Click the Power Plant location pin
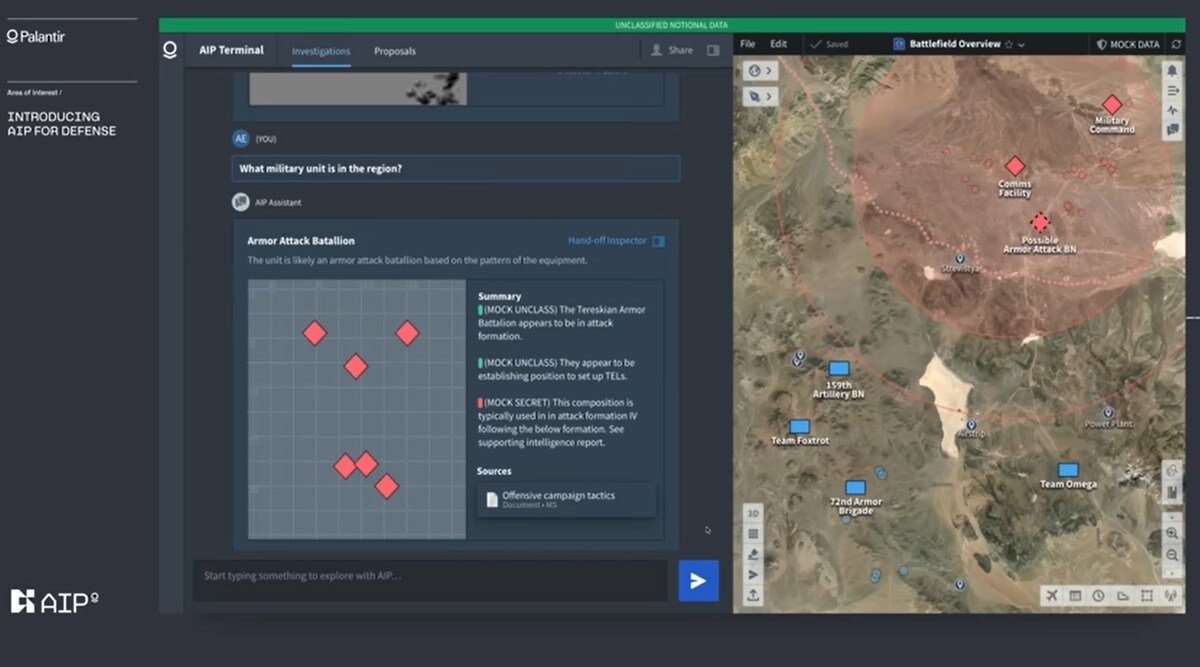 click(1108, 412)
